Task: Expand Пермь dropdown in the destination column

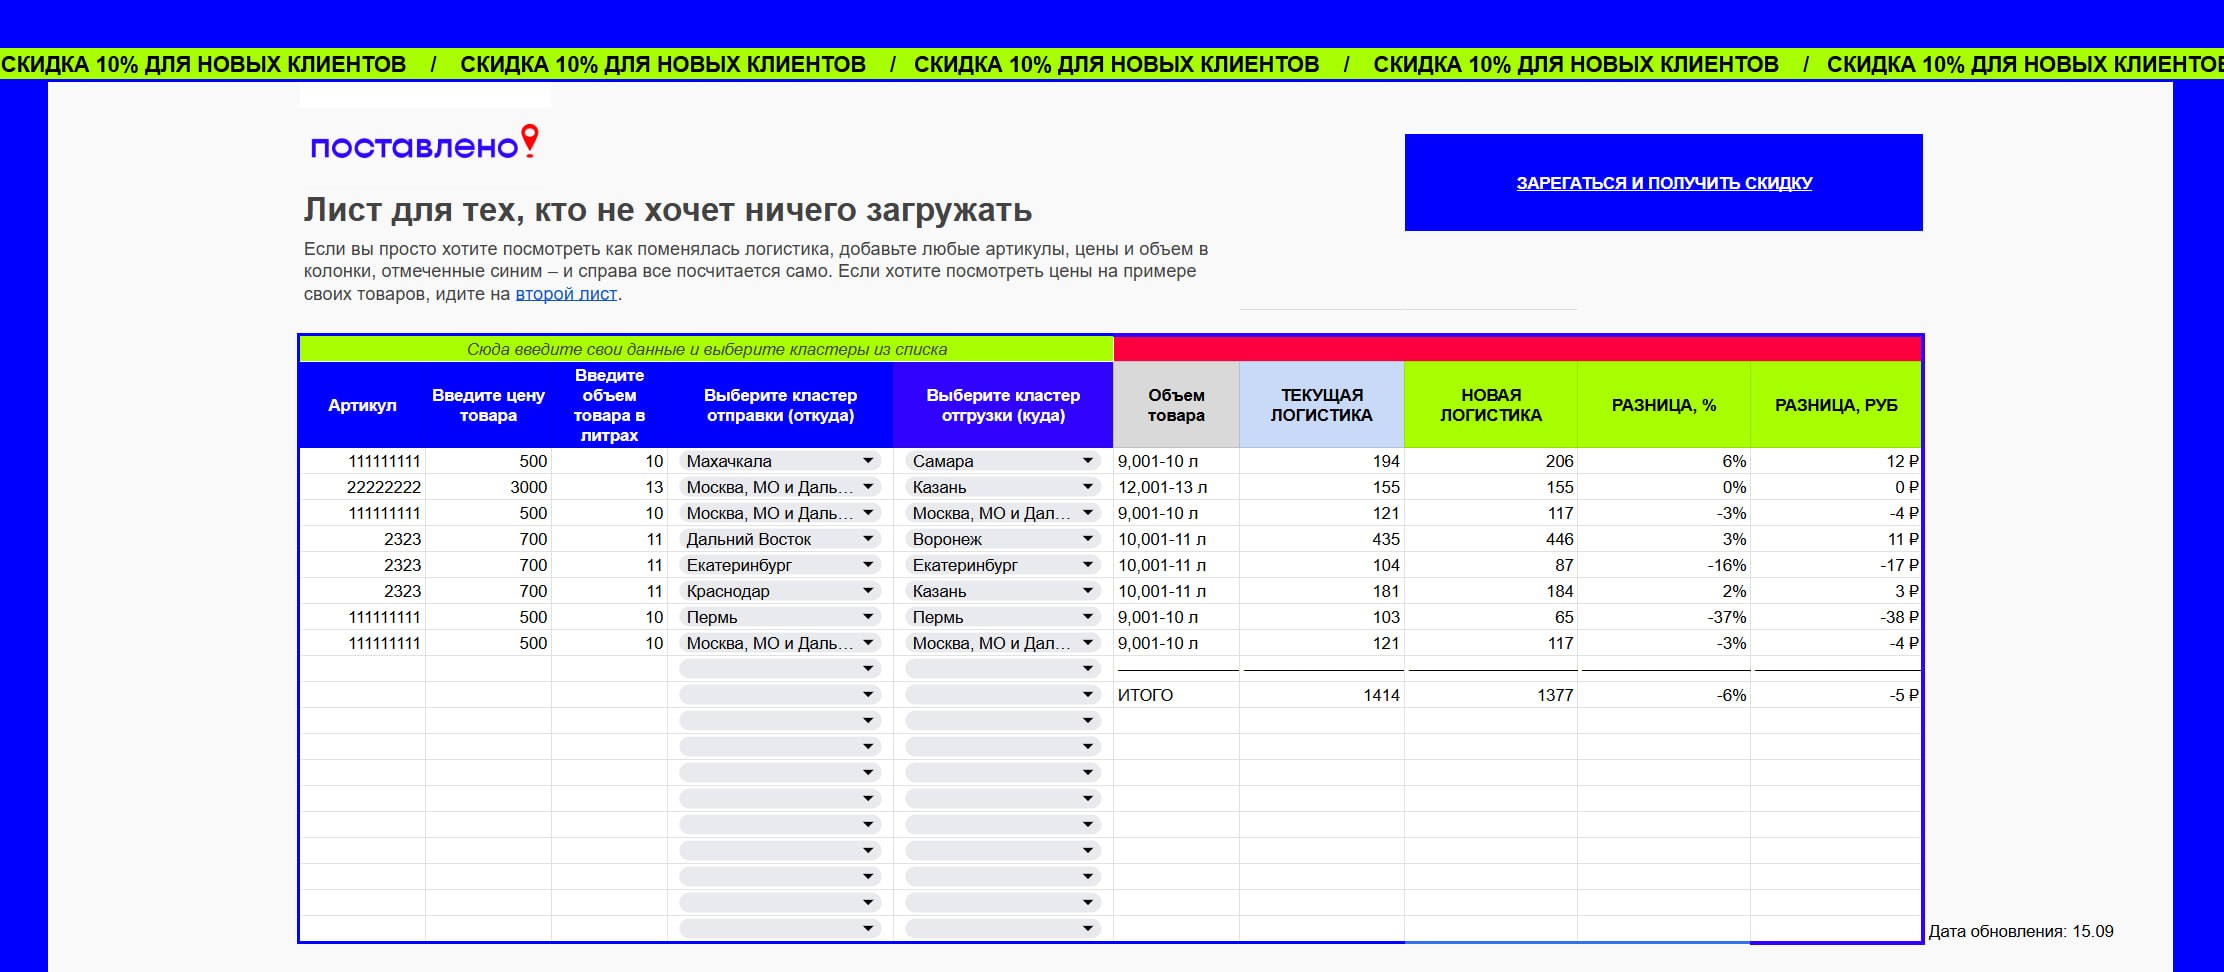Action: [x=1003, y=617]
